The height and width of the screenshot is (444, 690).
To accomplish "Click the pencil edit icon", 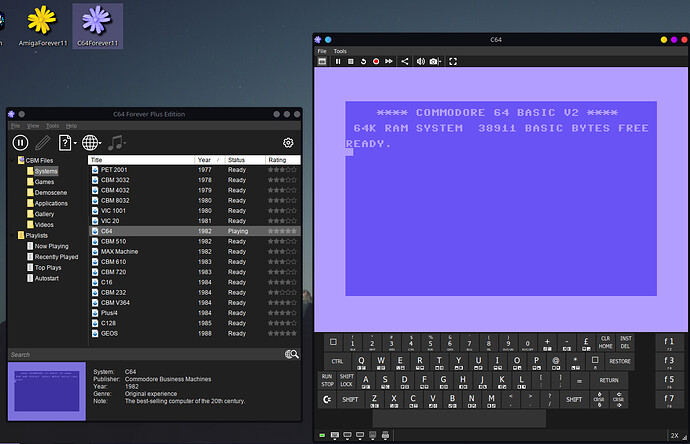I will pyautogui.click(x=43, y=143).
